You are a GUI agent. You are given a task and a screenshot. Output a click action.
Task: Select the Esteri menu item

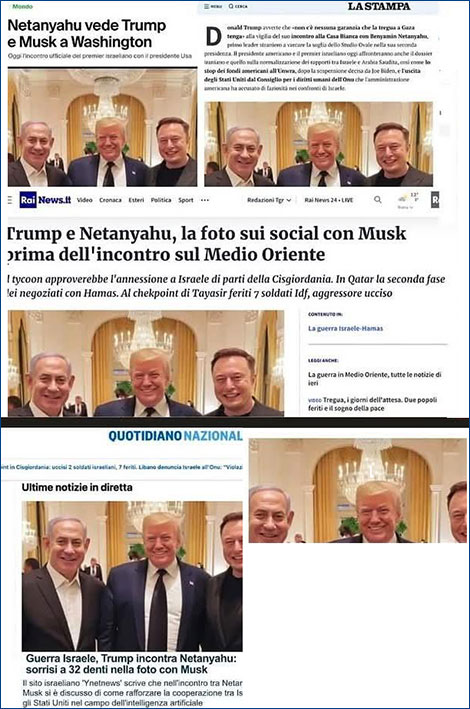coord(136,200)
